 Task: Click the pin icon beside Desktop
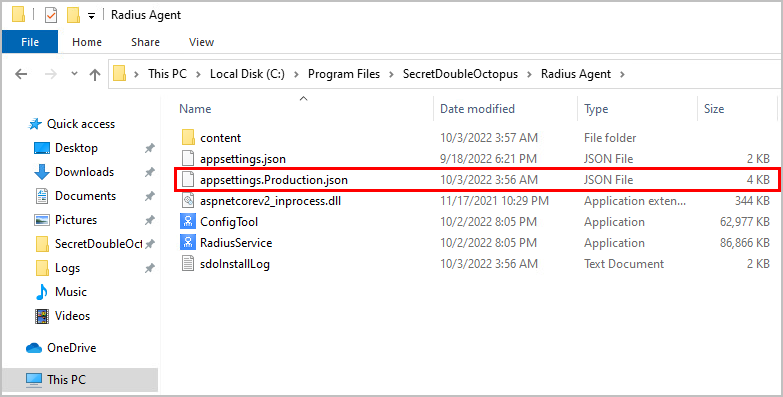click(149, 148)
